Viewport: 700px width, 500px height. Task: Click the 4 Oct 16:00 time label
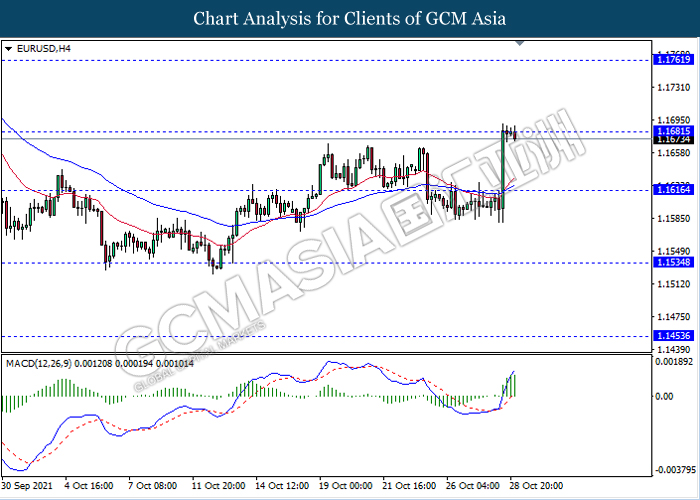(89, 485)
